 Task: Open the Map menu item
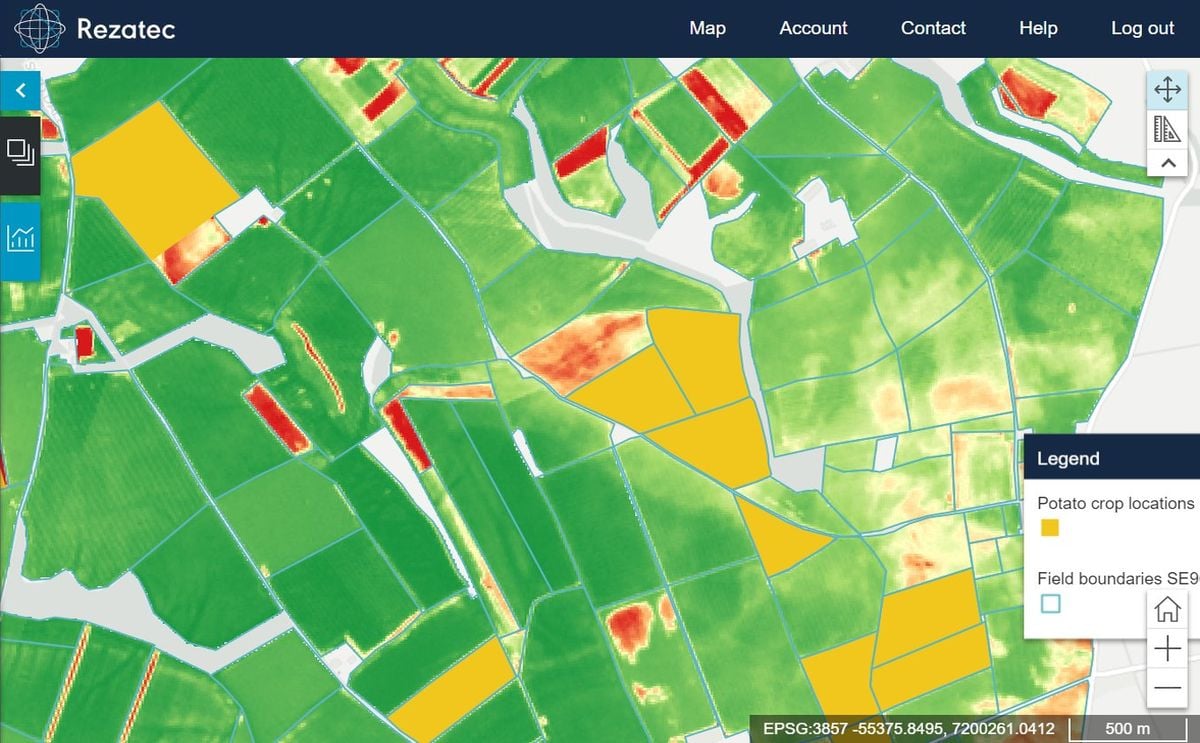tap(707, 28)
